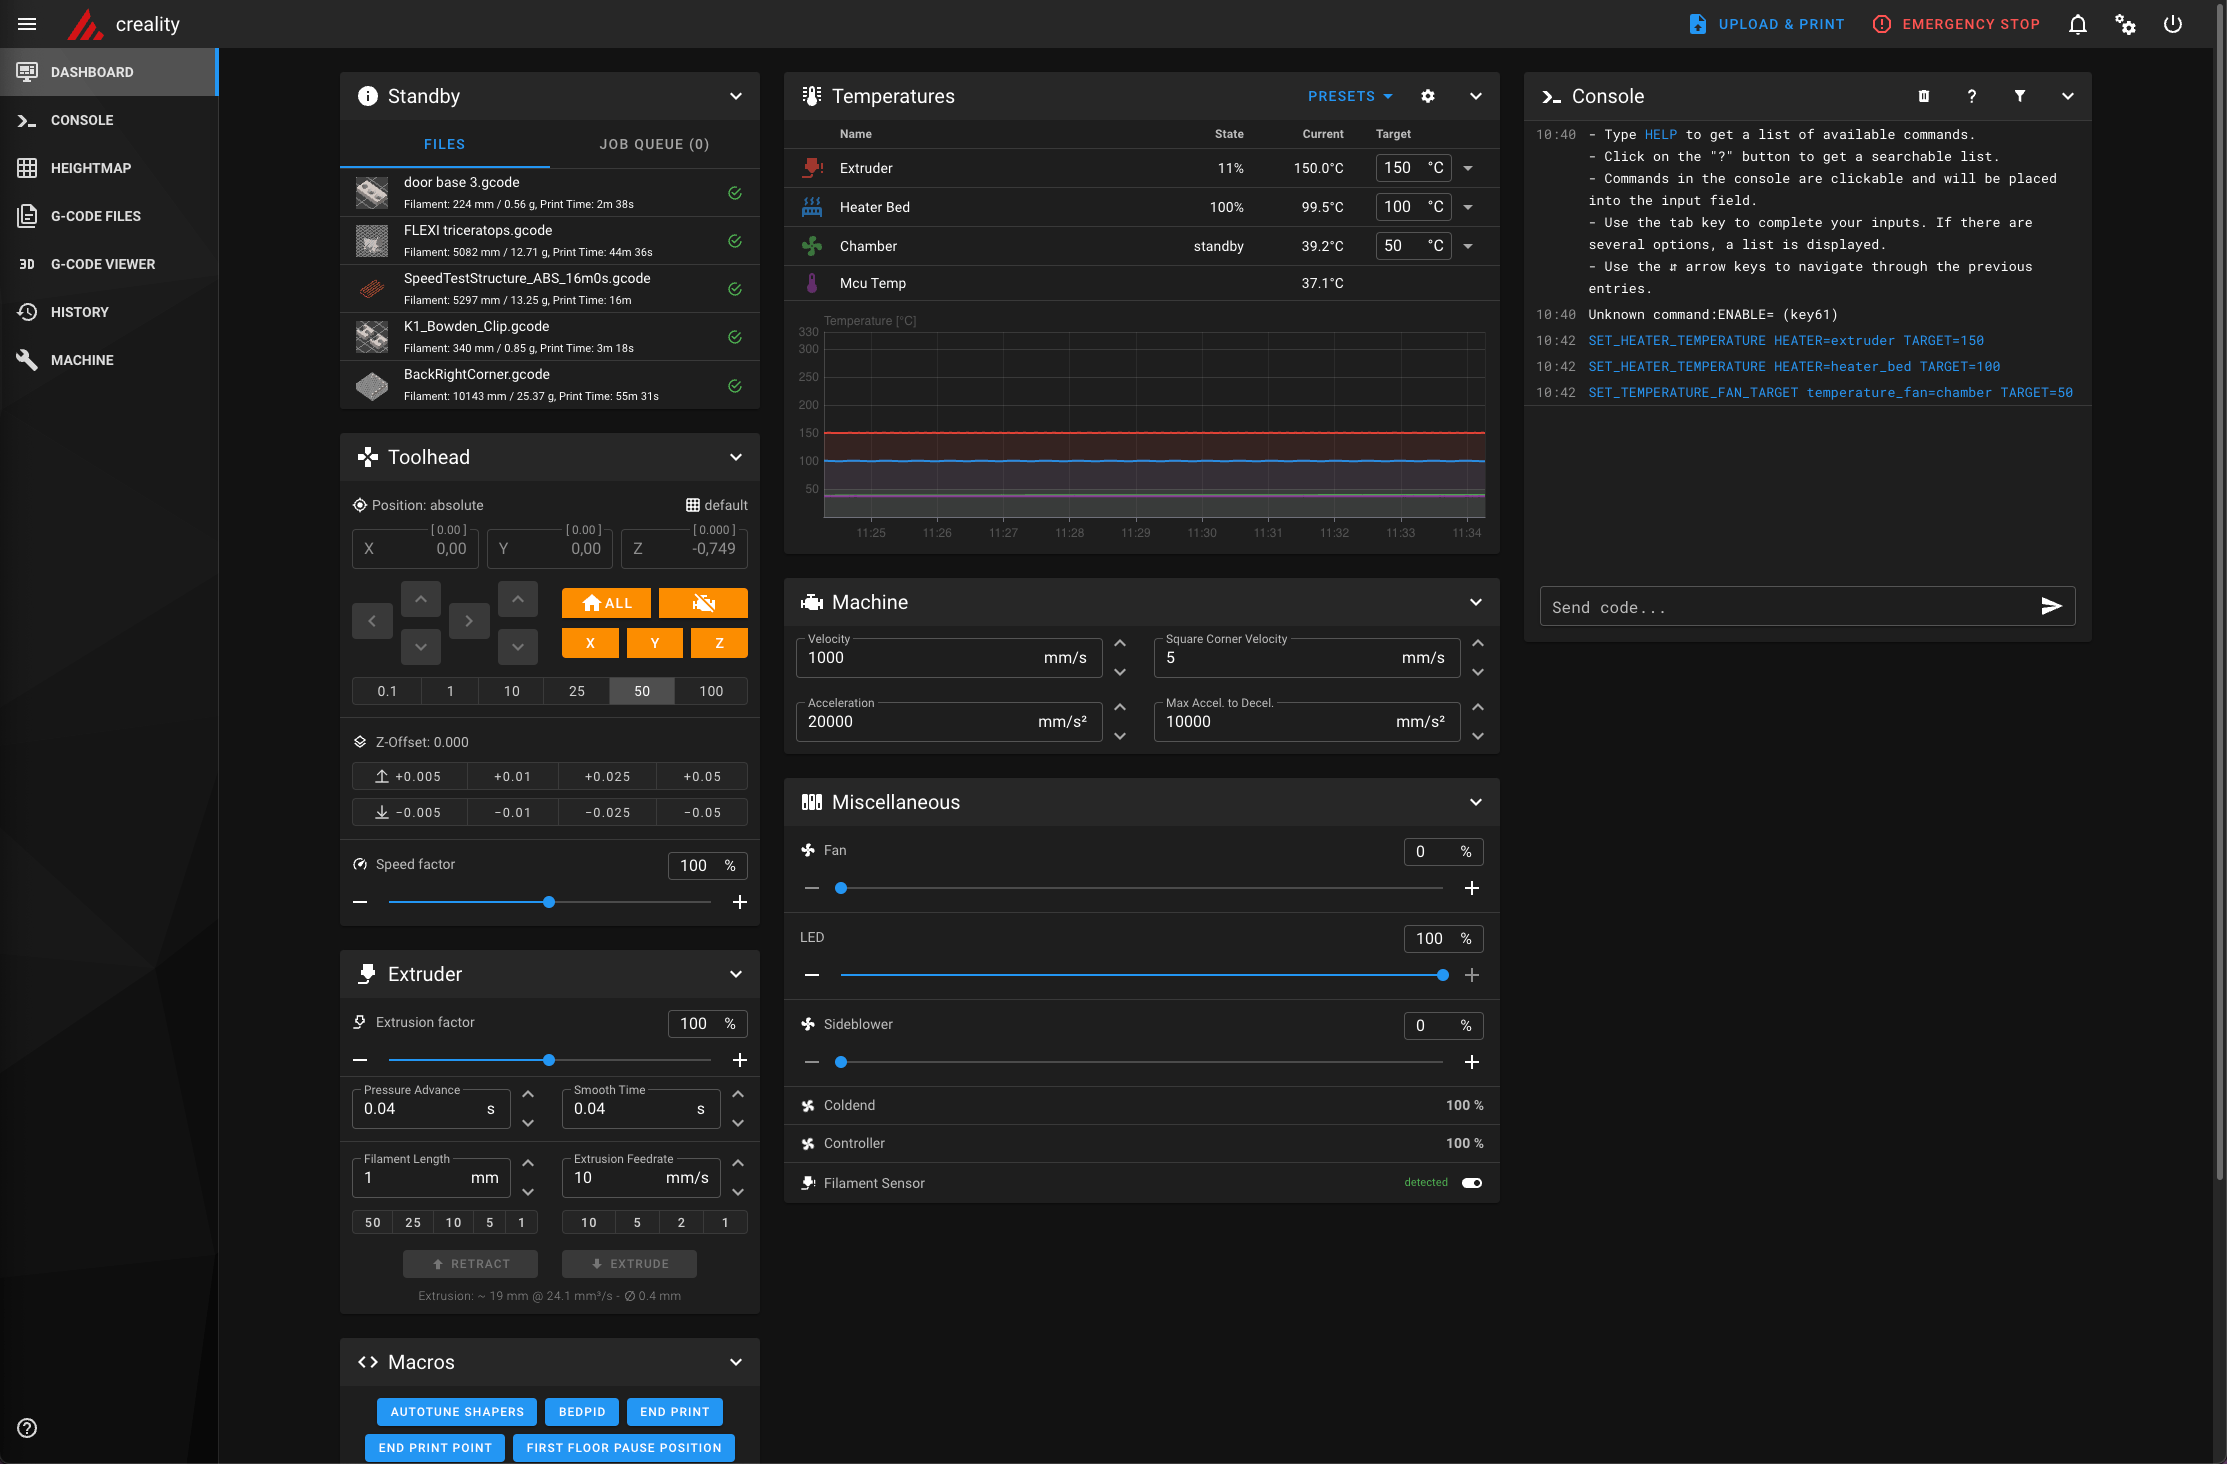
Task: Open temperature panel gear settings
Action: pyautogui.click(x=1427, y=96)
